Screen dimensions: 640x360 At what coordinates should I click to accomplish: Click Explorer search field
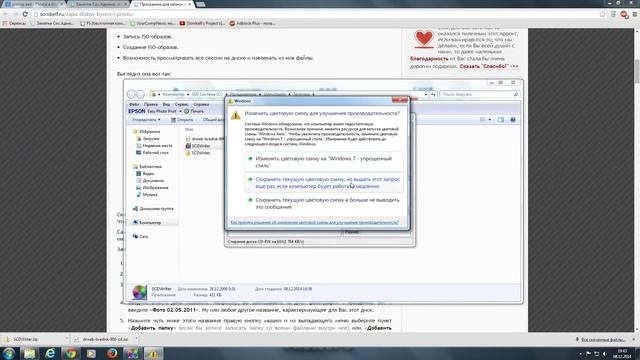click(x=480, y=94)
